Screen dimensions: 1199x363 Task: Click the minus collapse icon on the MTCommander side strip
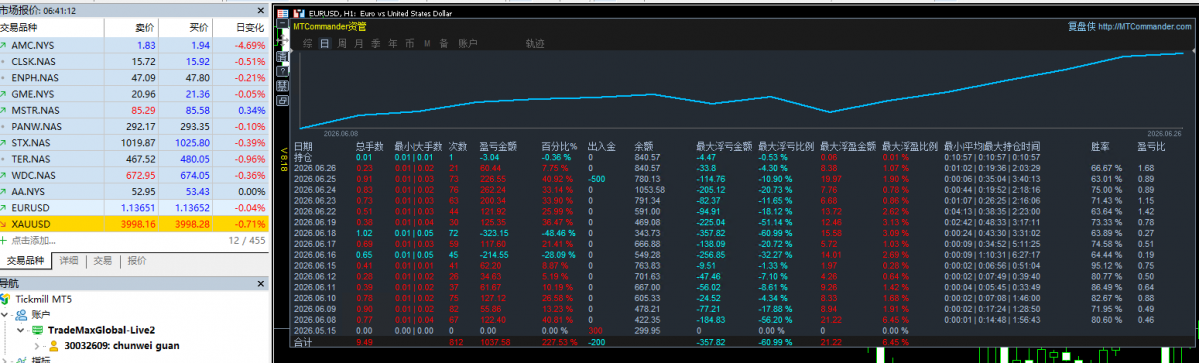(282, 24)
